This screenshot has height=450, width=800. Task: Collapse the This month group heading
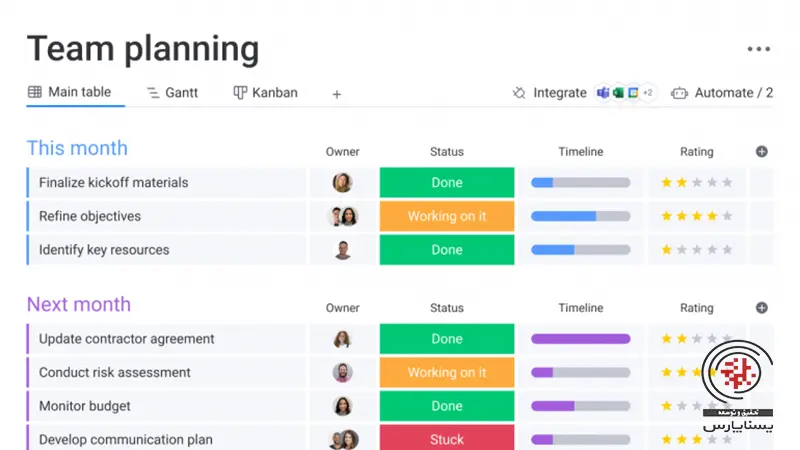(77, 148)
